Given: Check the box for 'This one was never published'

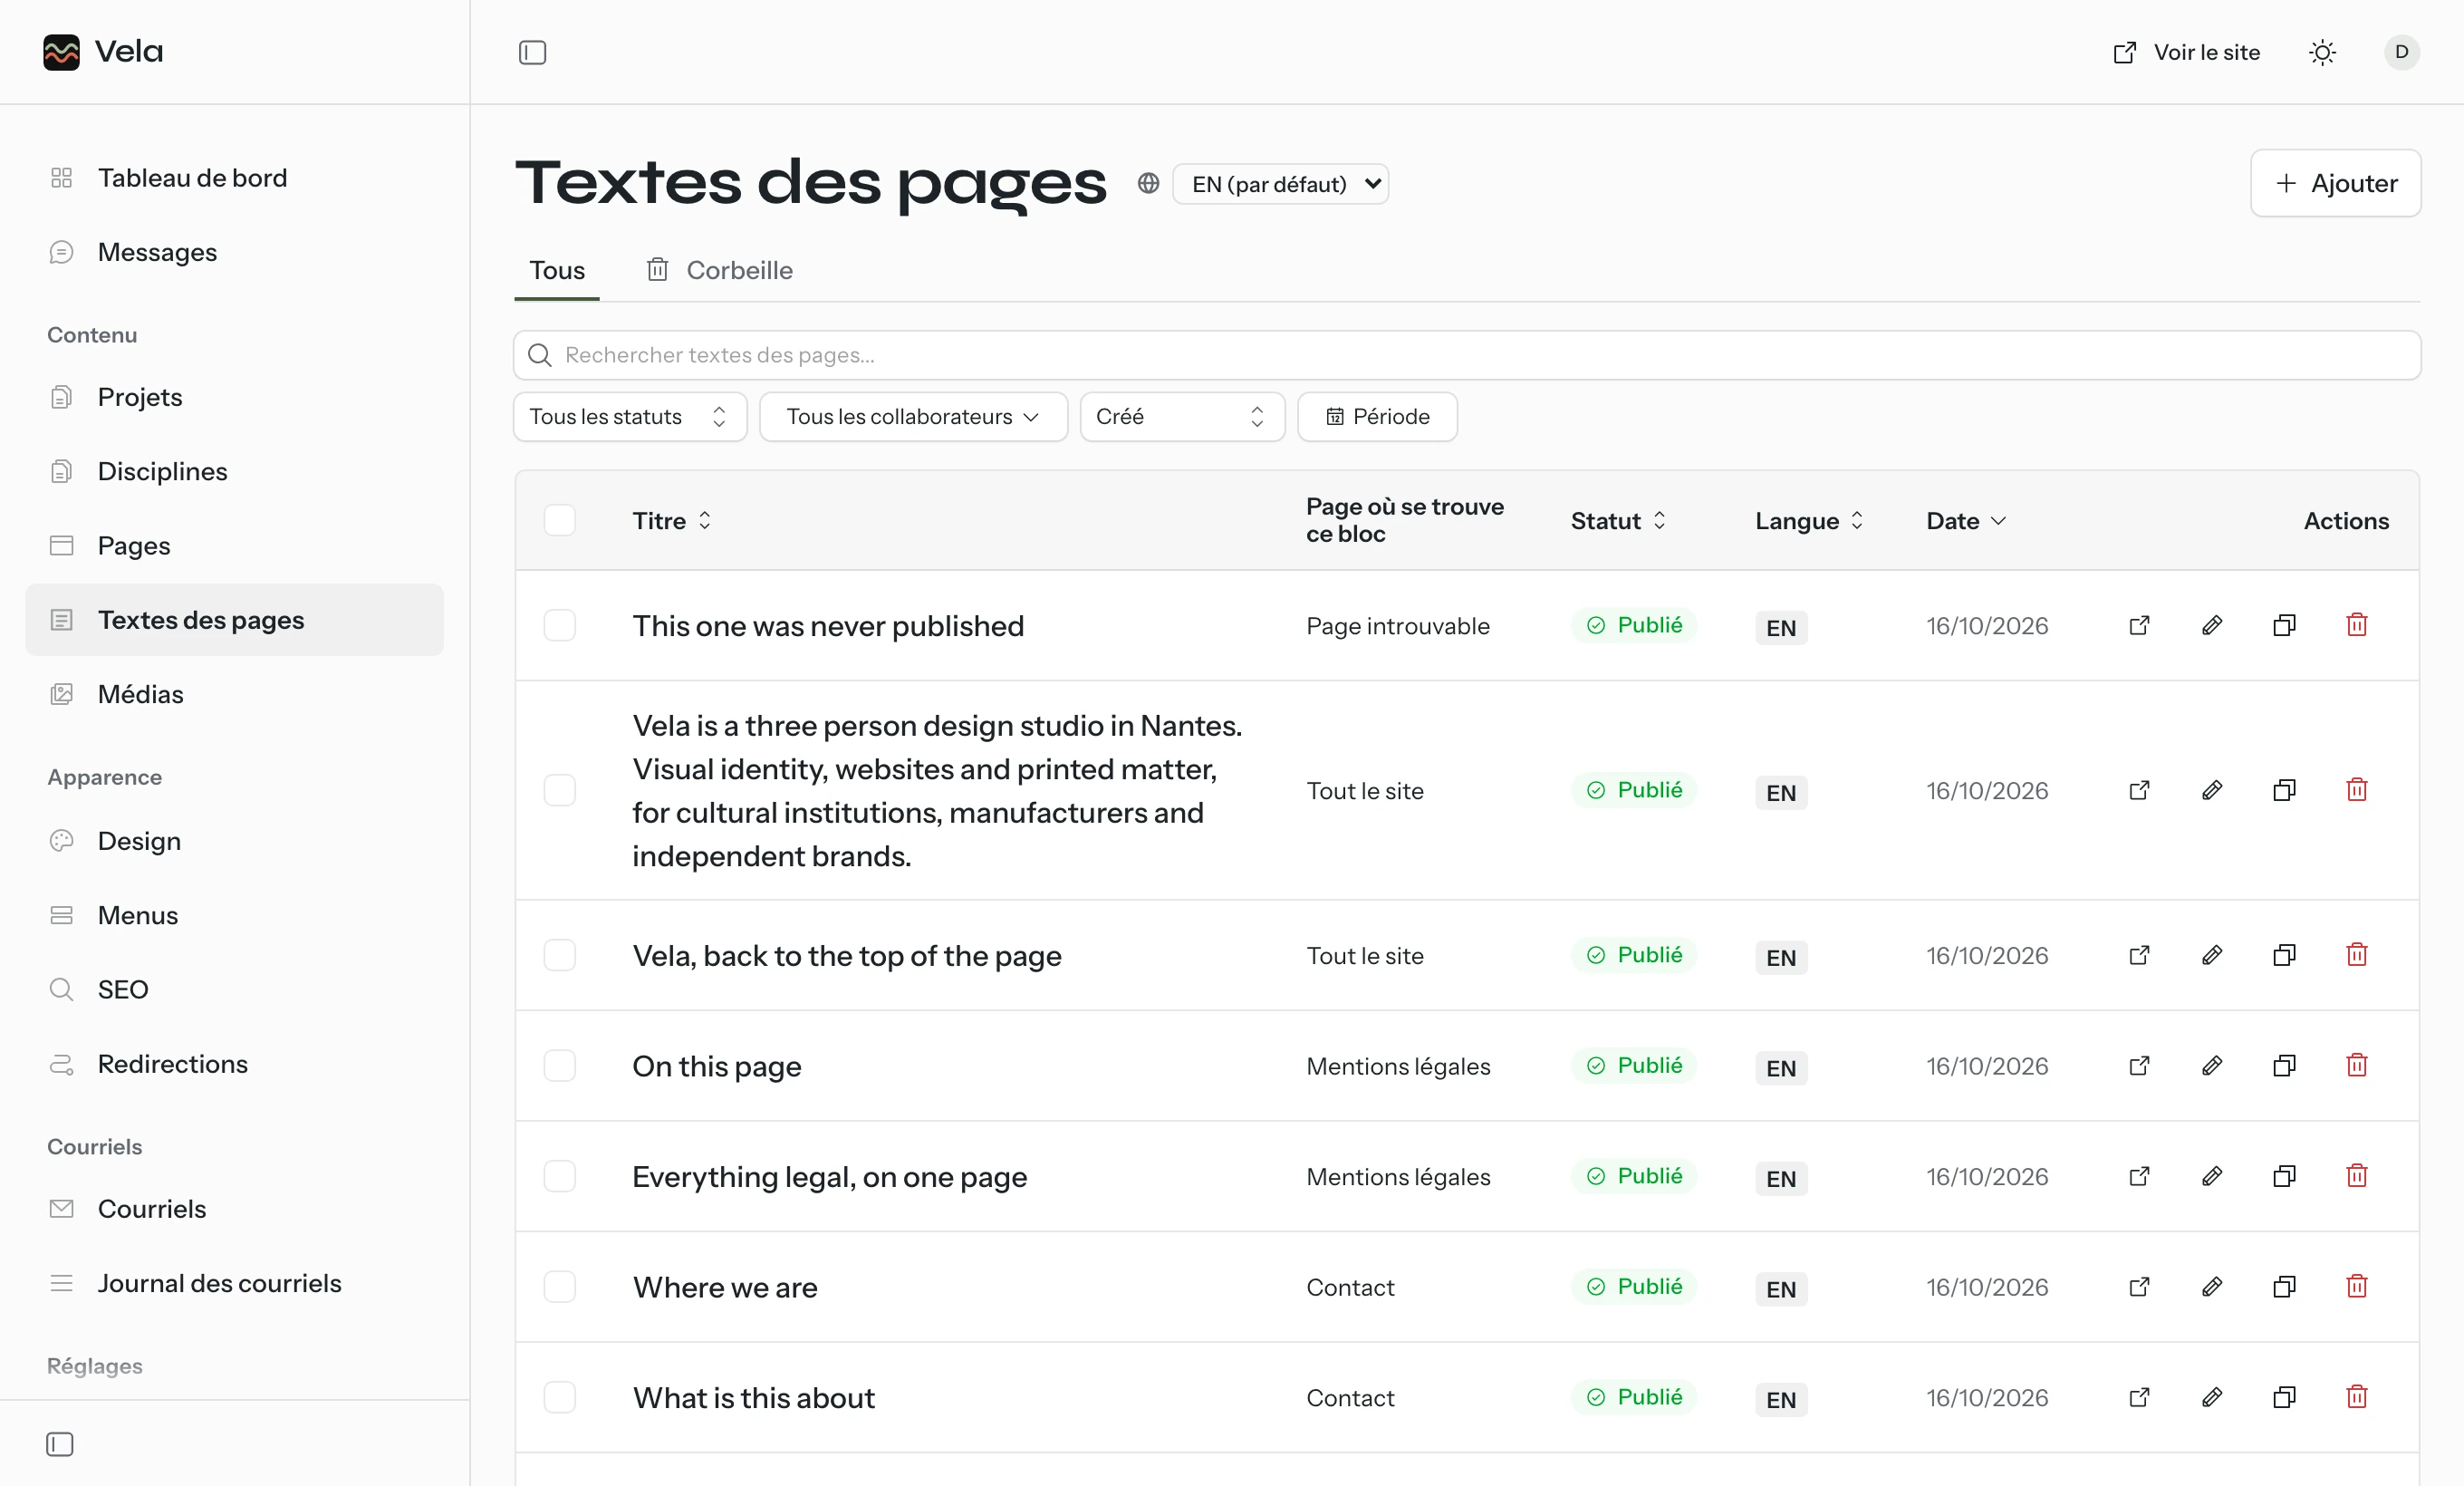Looking at the screenshot, I should pos(560,625).
